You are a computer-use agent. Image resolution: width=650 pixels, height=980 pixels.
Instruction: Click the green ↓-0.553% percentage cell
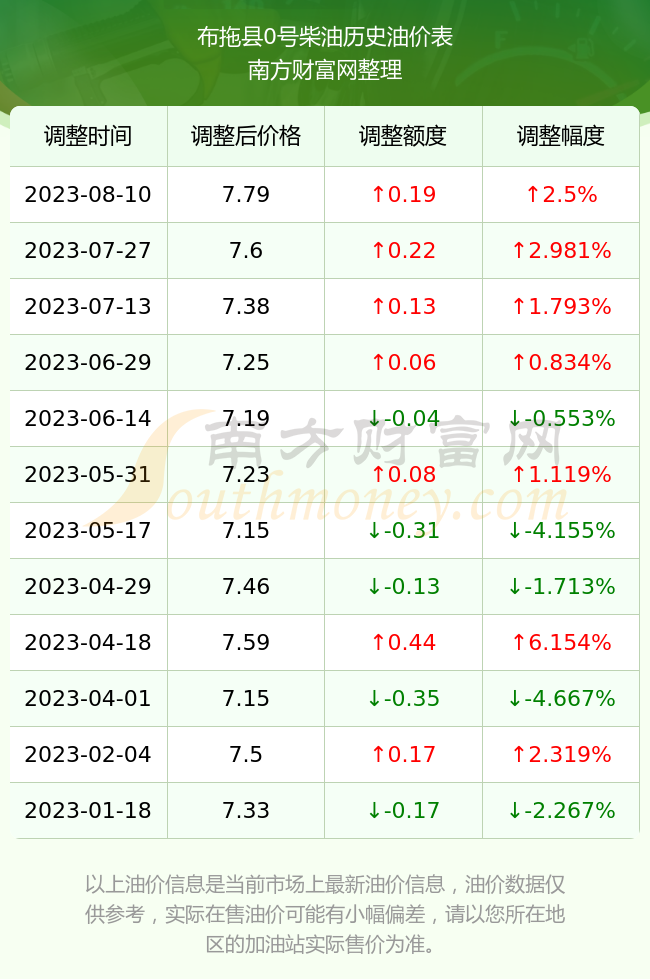561,418
